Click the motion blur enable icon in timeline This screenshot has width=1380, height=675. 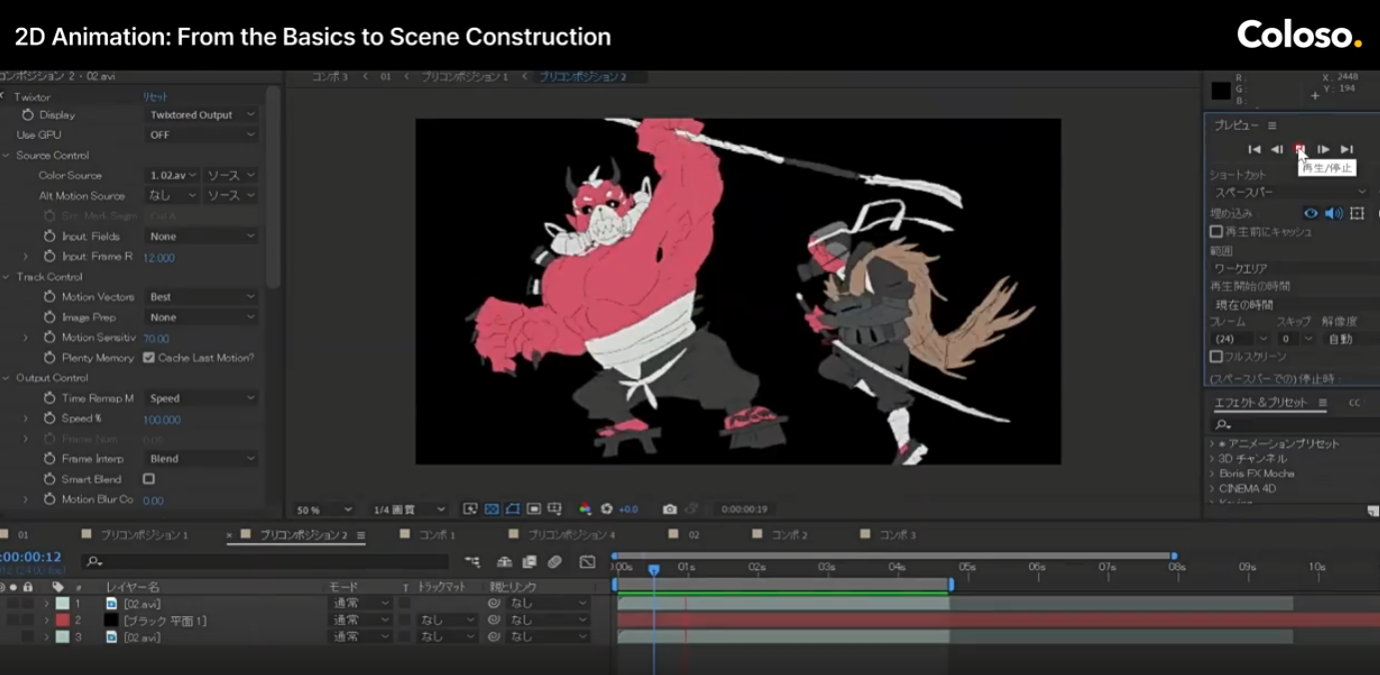[x=555, y=562]
